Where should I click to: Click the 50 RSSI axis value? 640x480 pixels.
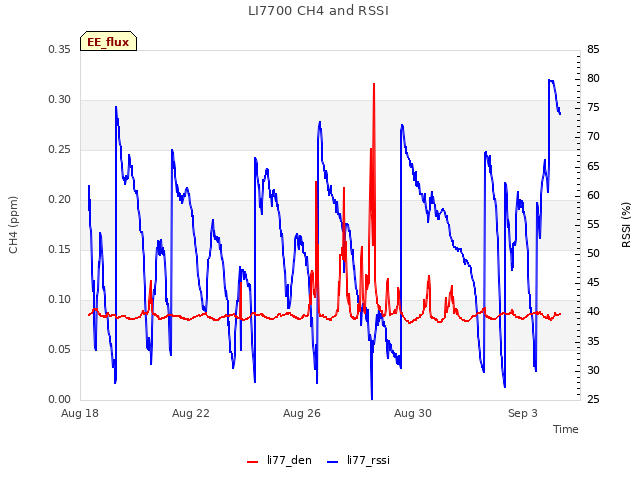click(x=593, y=253)
